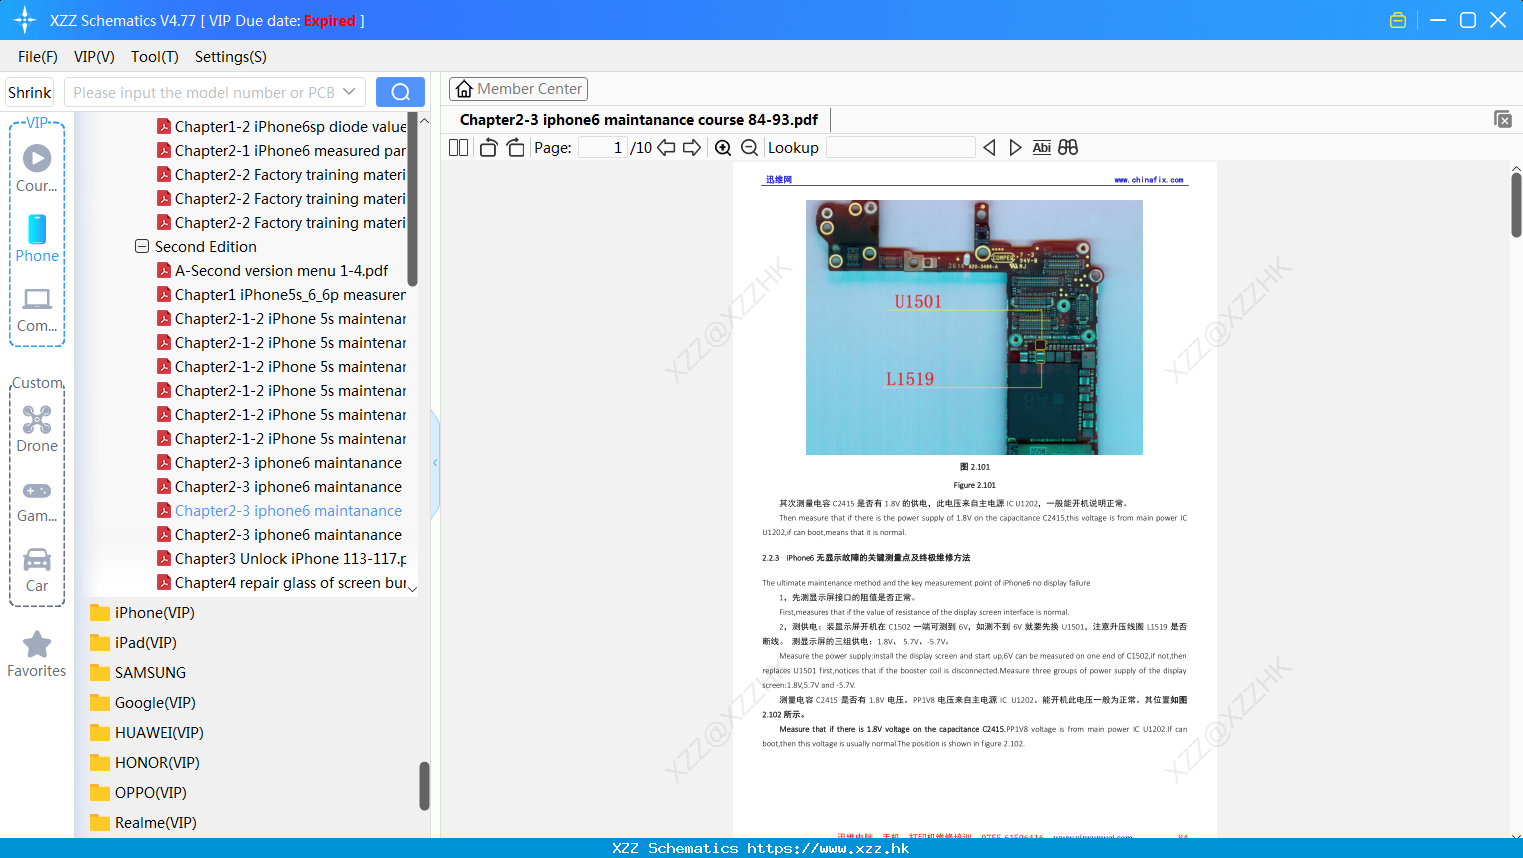Open the Tool(T) menu

click(155, 56)
